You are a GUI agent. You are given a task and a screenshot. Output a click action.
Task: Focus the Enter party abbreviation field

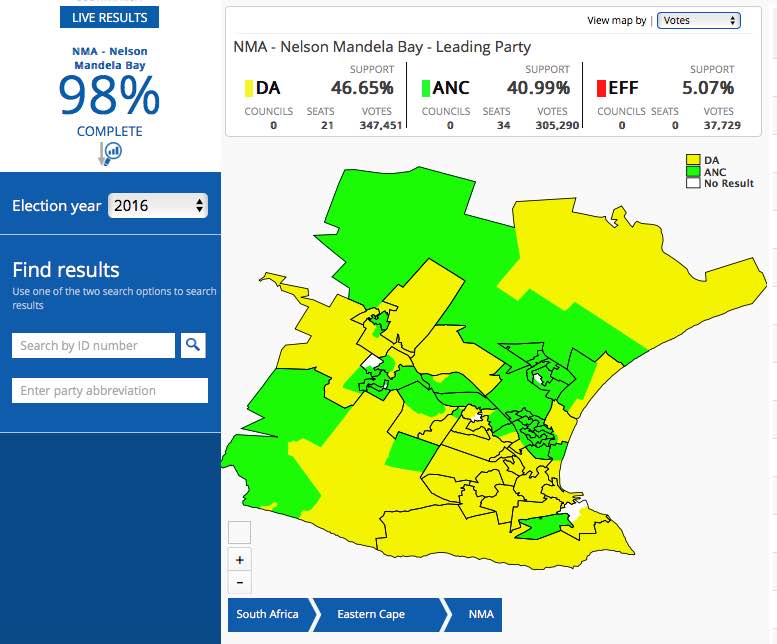110,390
